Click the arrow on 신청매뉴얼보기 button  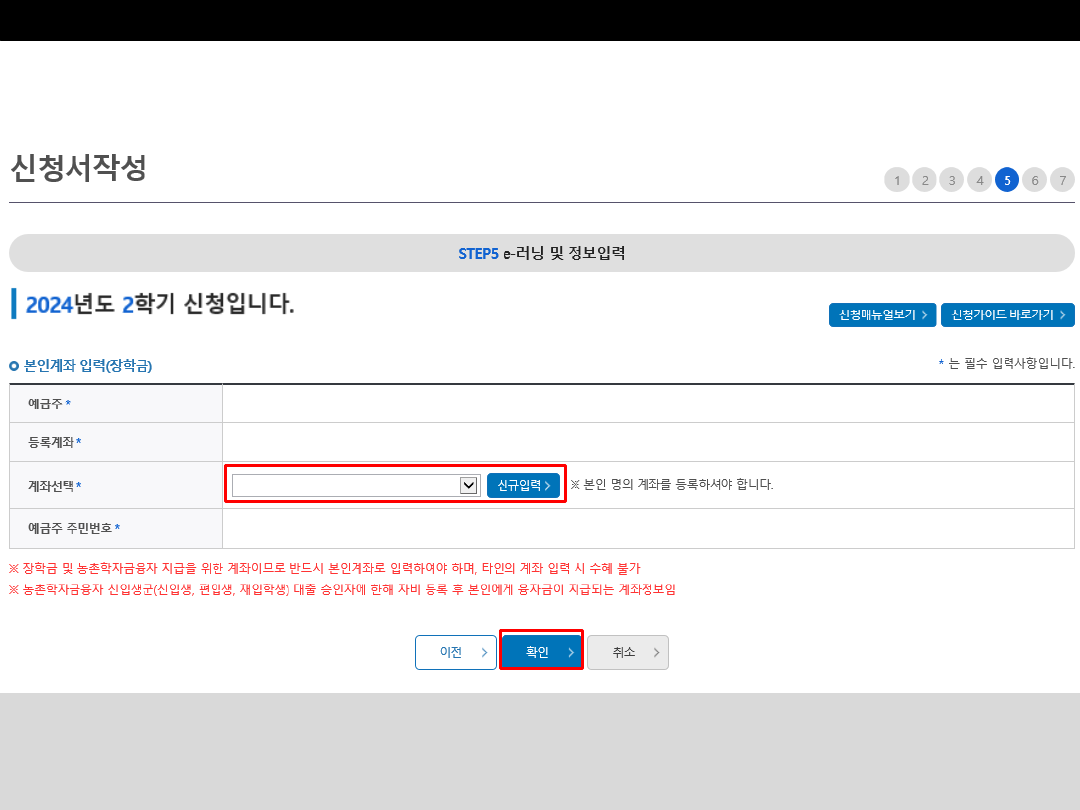pyautogui.click(x=924, y=315)
